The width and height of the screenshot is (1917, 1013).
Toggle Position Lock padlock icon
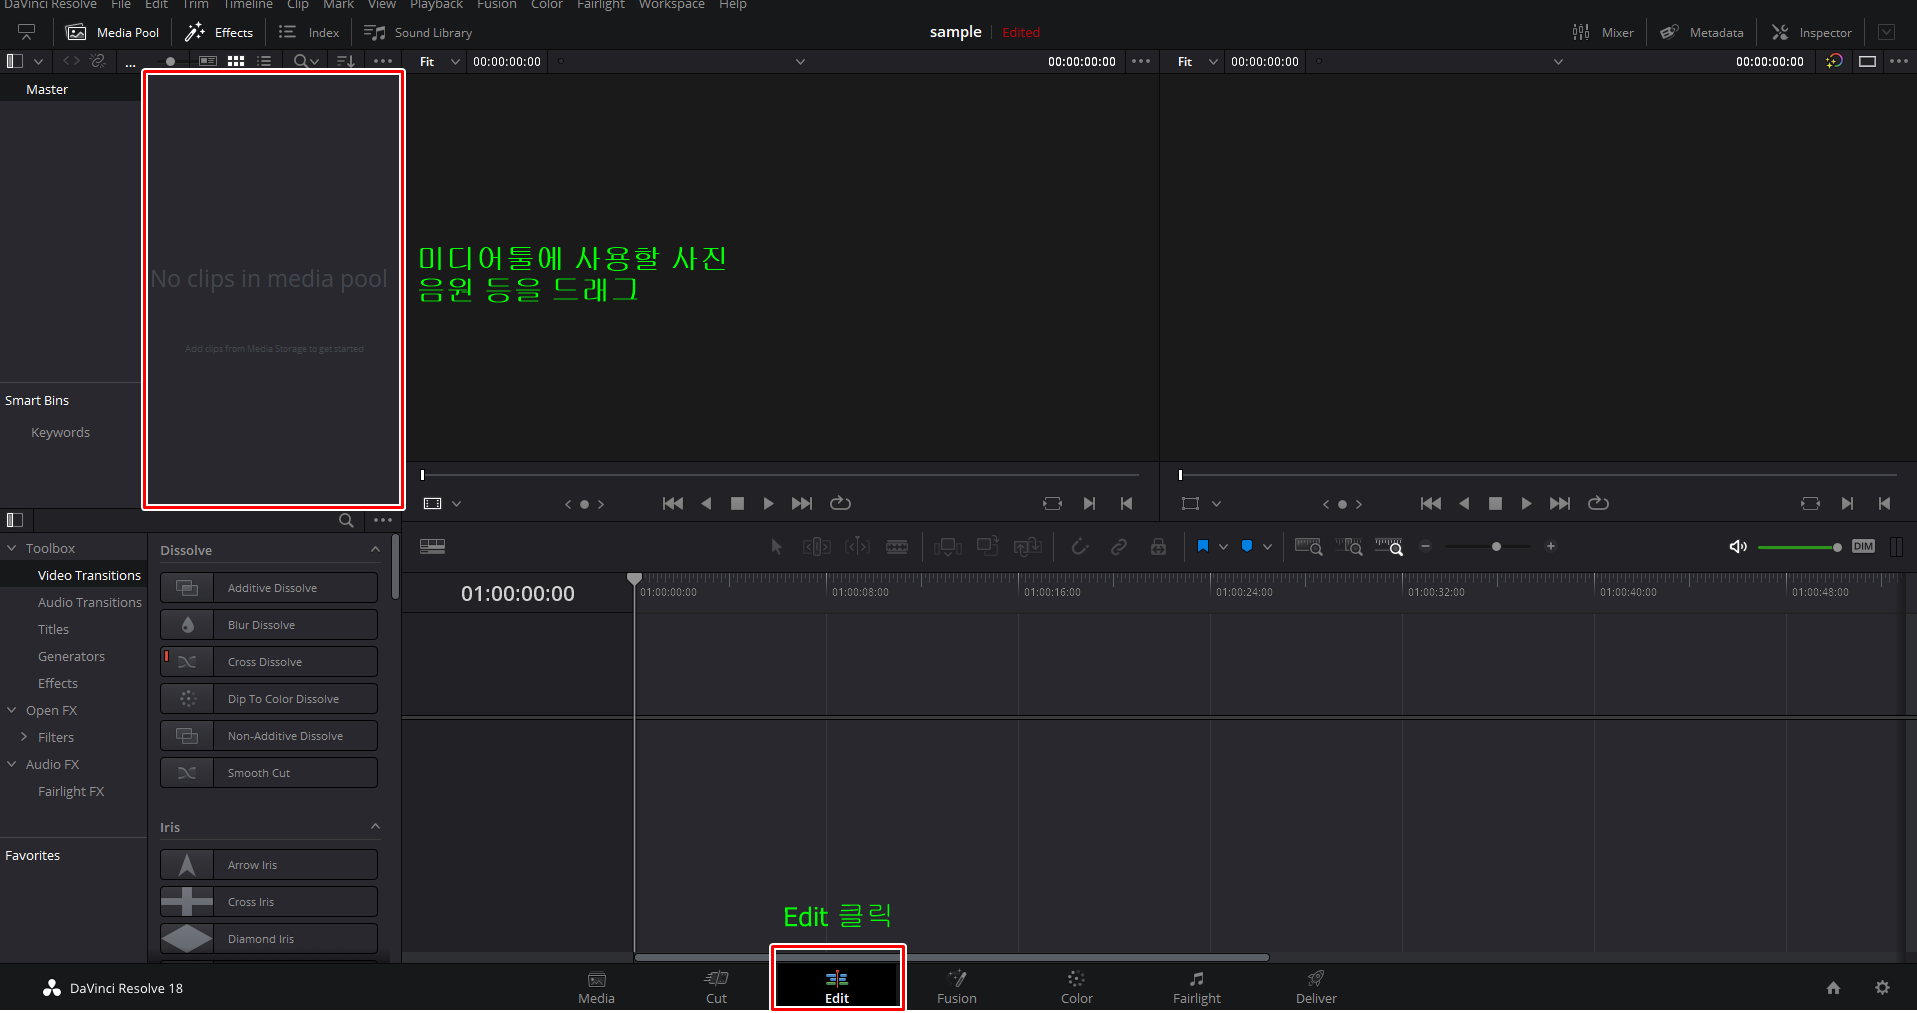[1158, 546]
